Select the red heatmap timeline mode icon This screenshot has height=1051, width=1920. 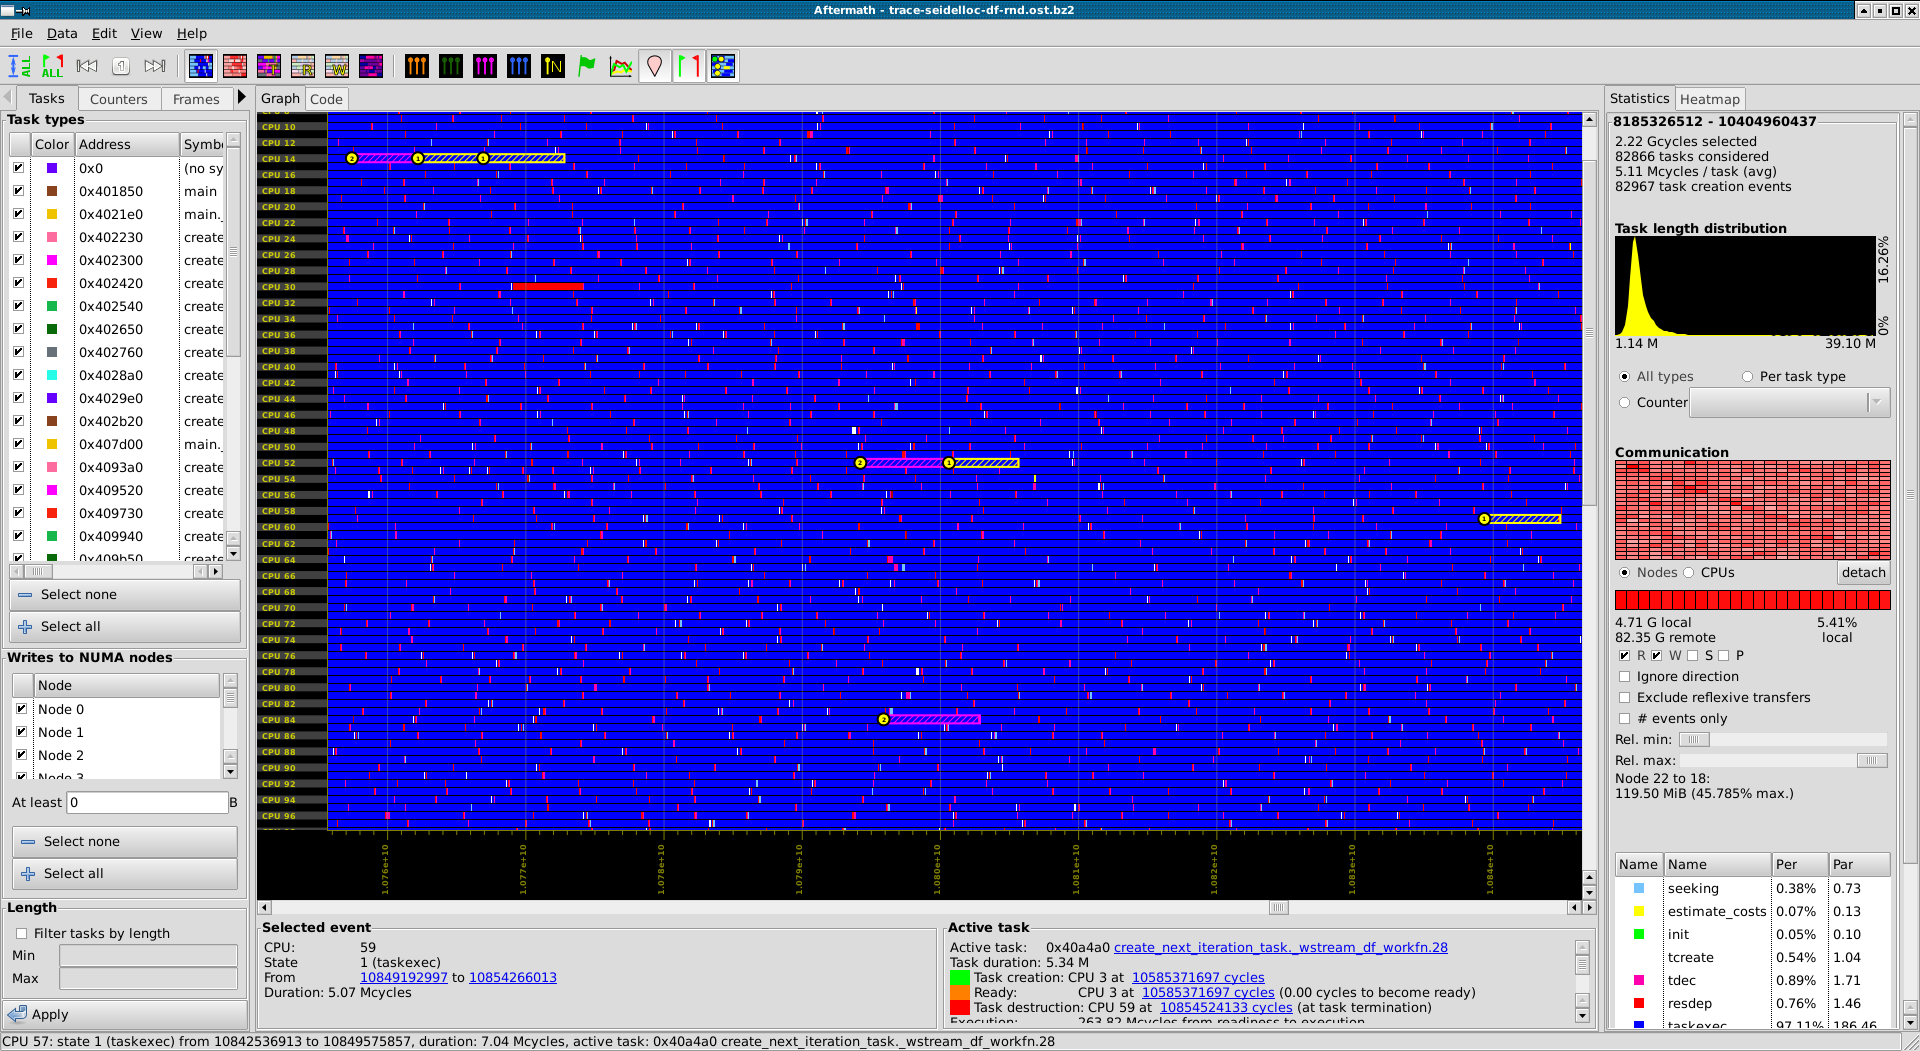(x=235, y=66)
